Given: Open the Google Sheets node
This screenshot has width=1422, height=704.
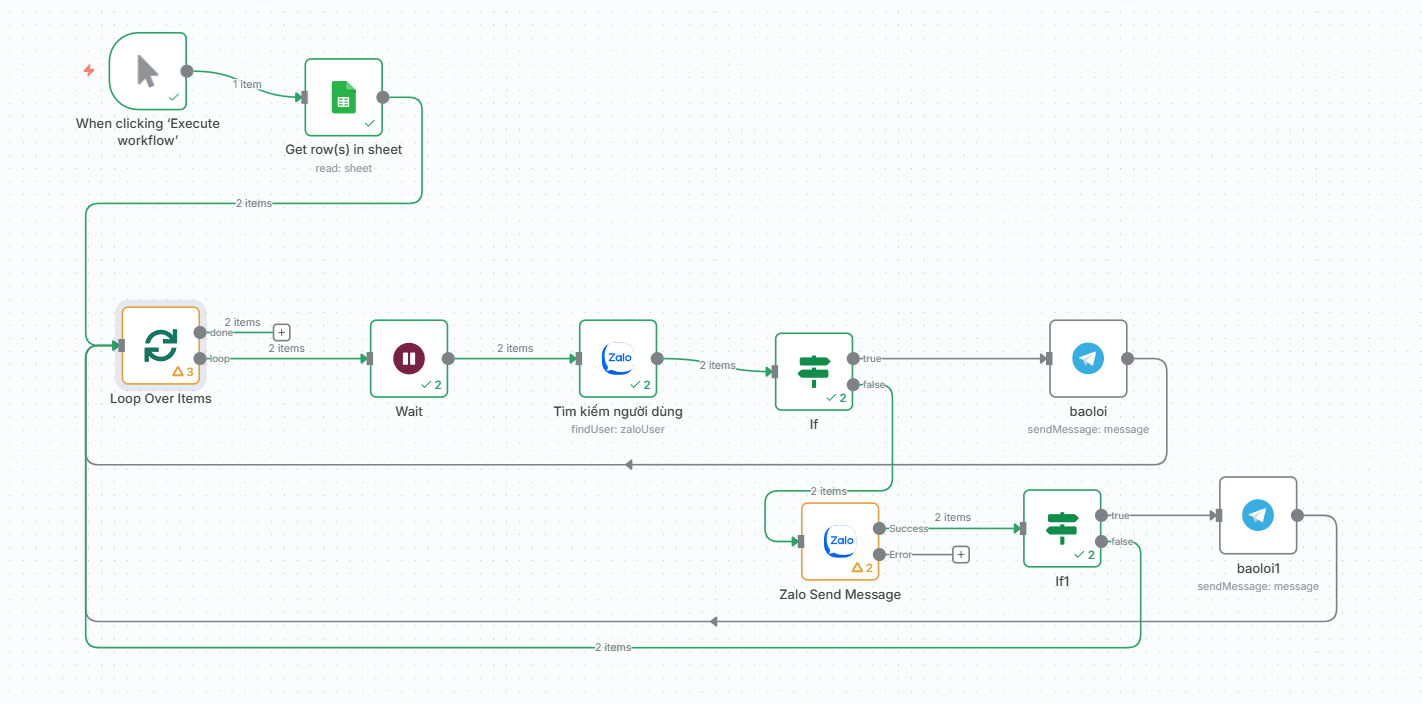Looking at the screenshot, I should point(343,97).
